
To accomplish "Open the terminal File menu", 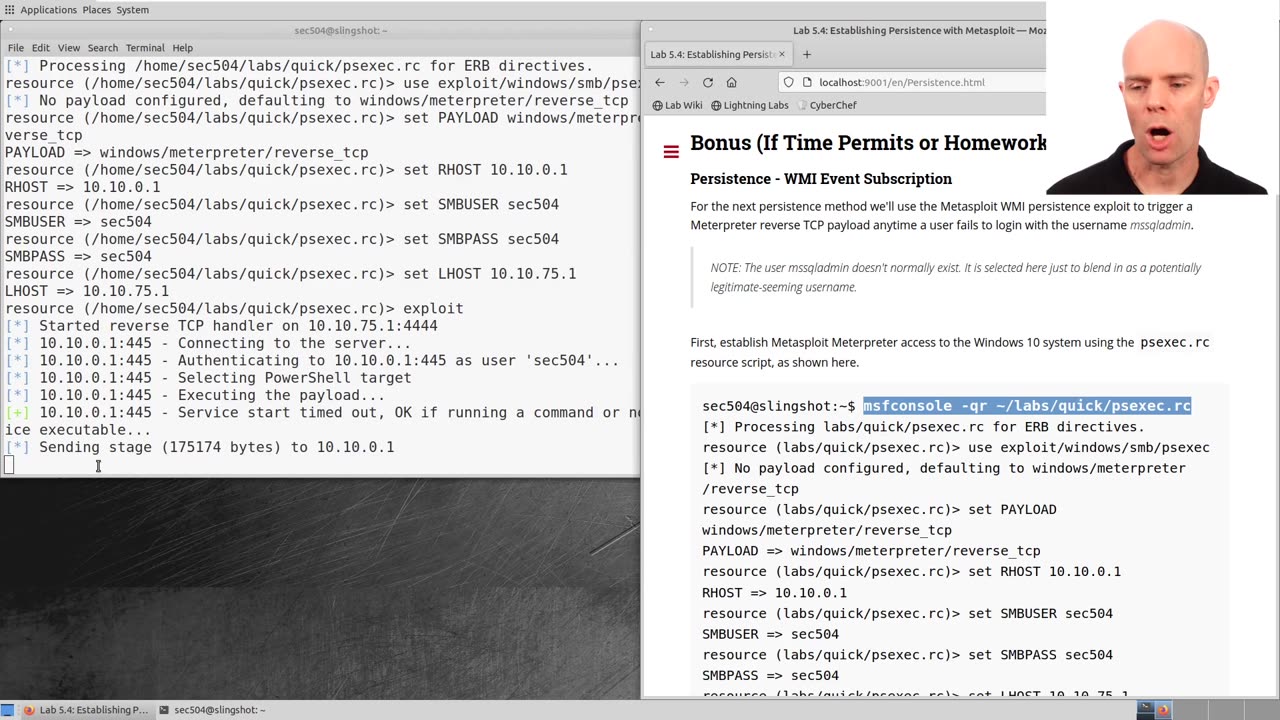I will (16, 47).
